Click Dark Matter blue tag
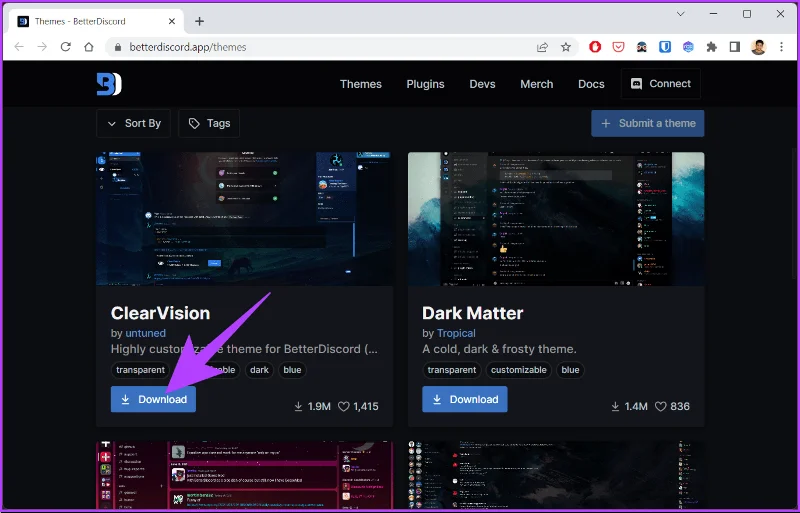Screen dimensions: 800x513 [x=570, y=370]
